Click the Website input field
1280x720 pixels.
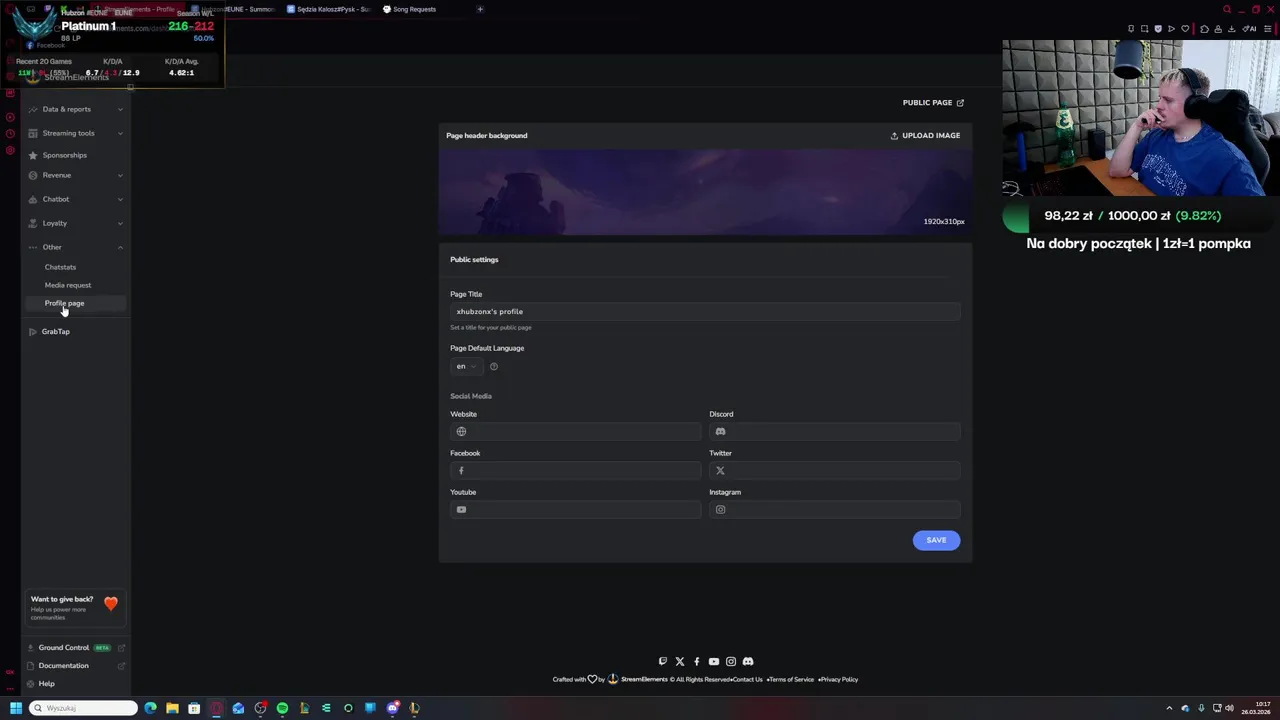[x=576, y=432]
